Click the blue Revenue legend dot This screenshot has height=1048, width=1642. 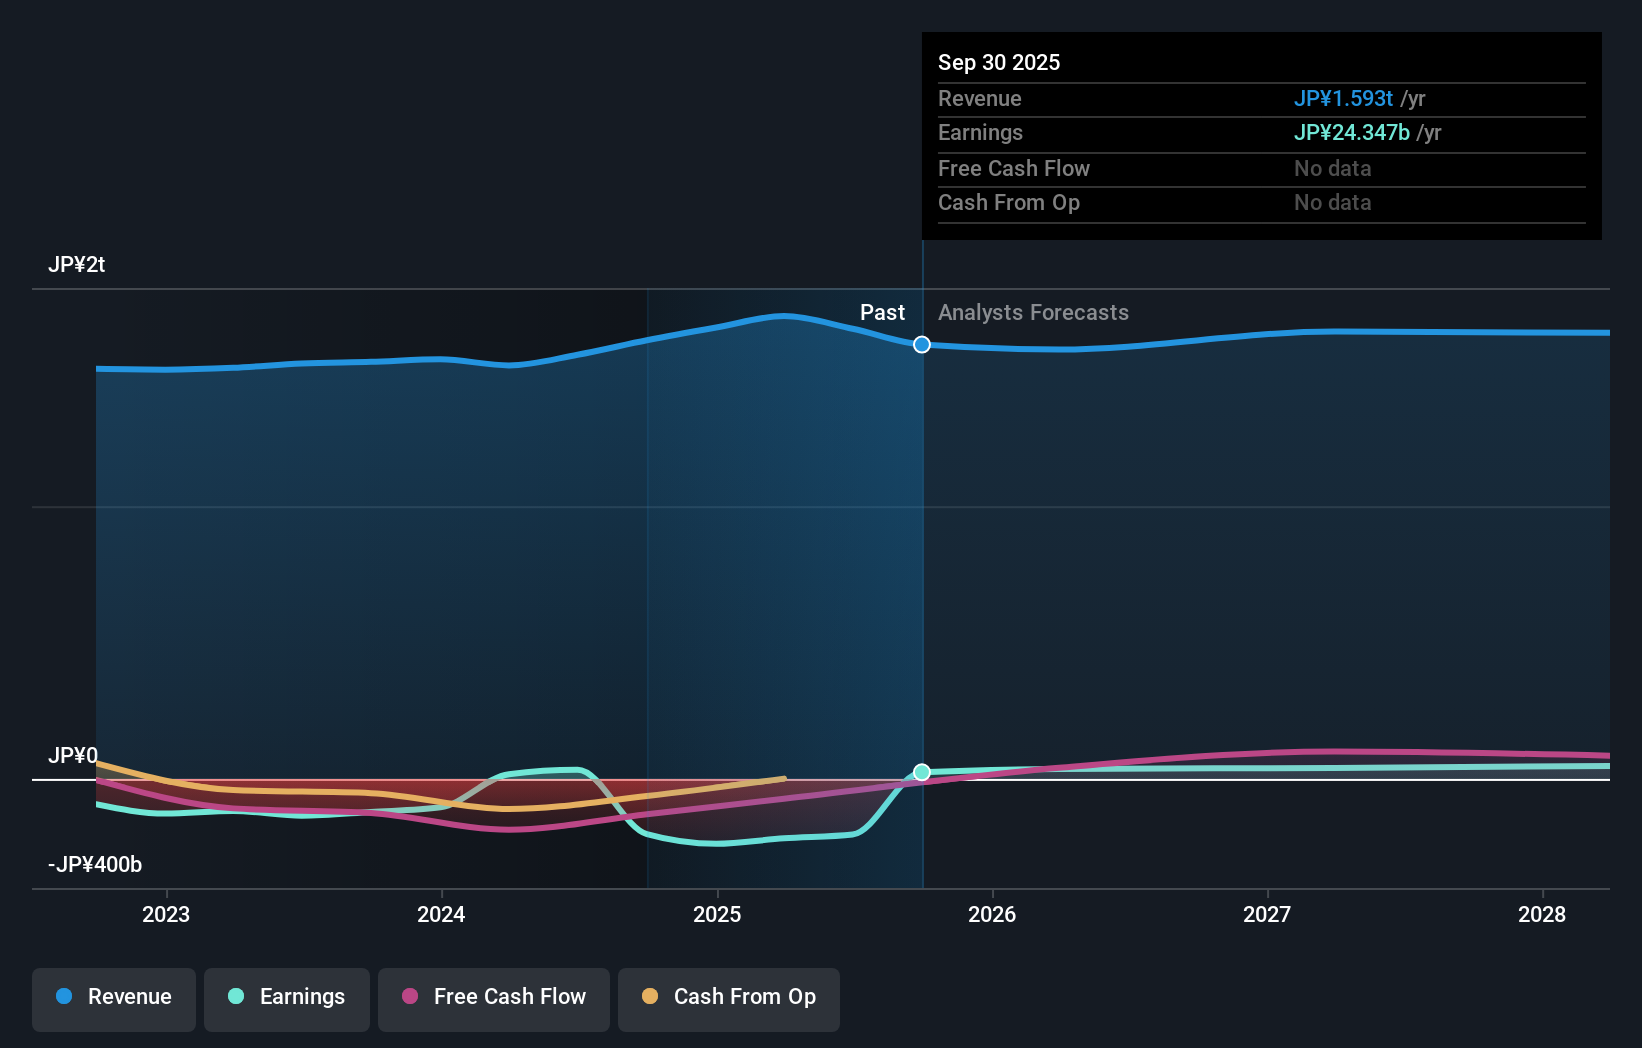coord(65,998)
